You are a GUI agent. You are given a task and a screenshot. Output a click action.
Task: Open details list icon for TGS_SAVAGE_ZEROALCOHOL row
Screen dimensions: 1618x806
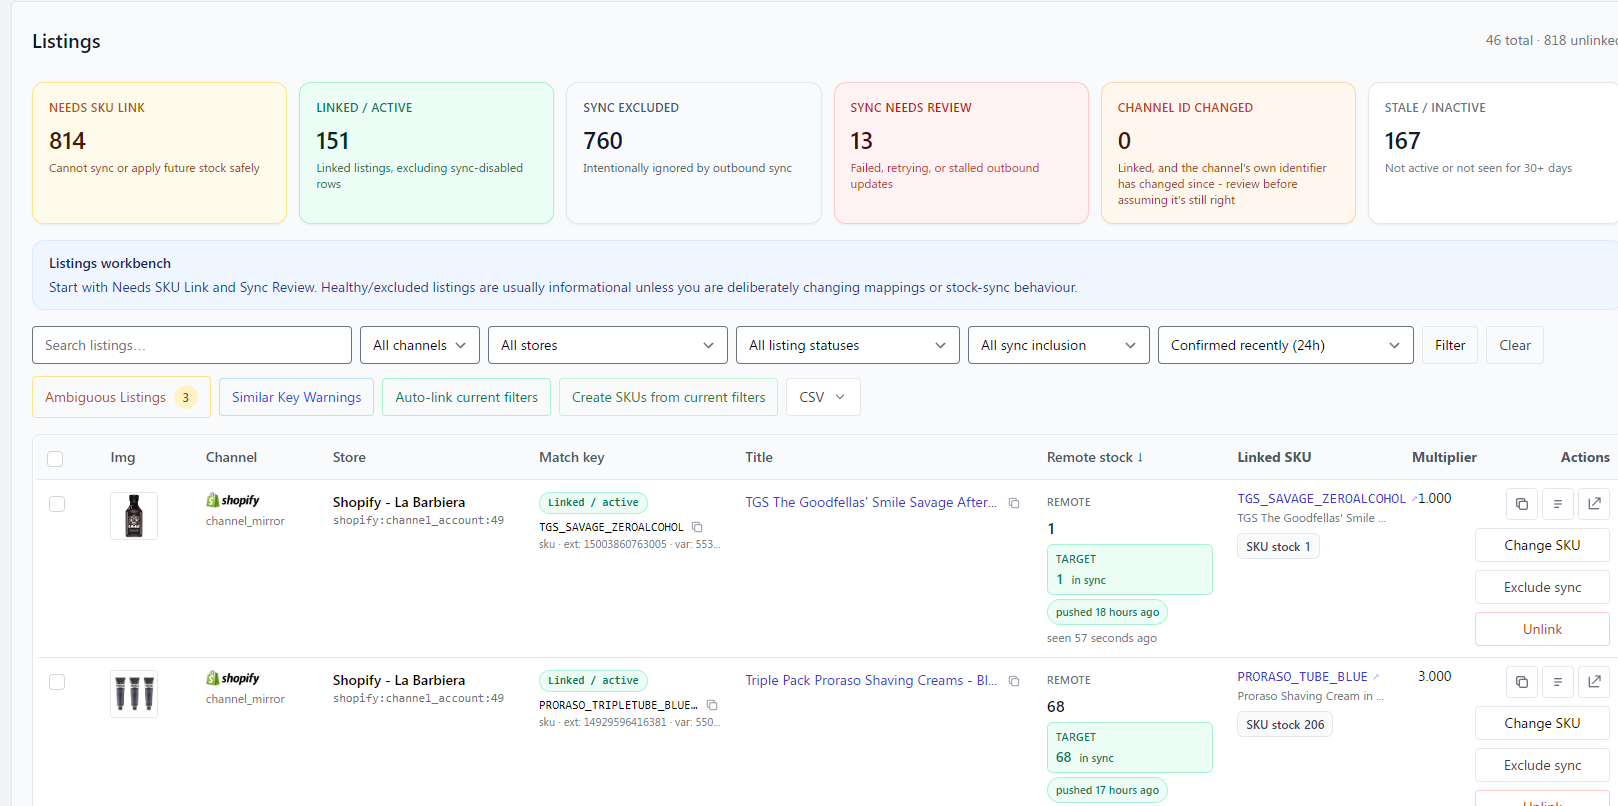tap(1557, 504)
